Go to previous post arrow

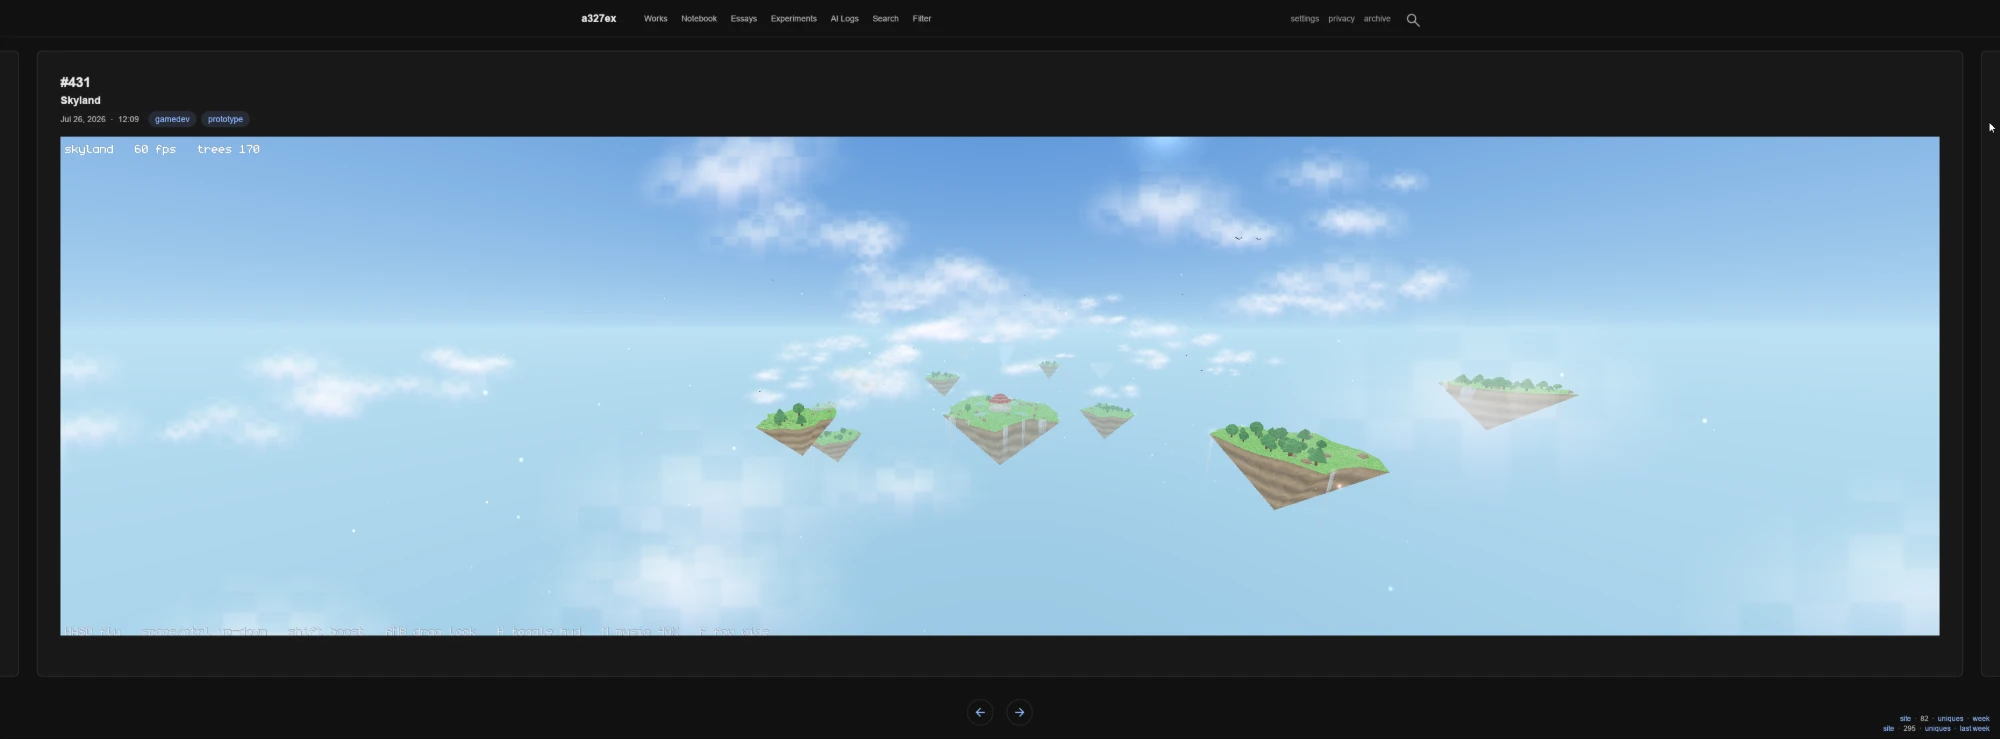(x=980, y=712)
